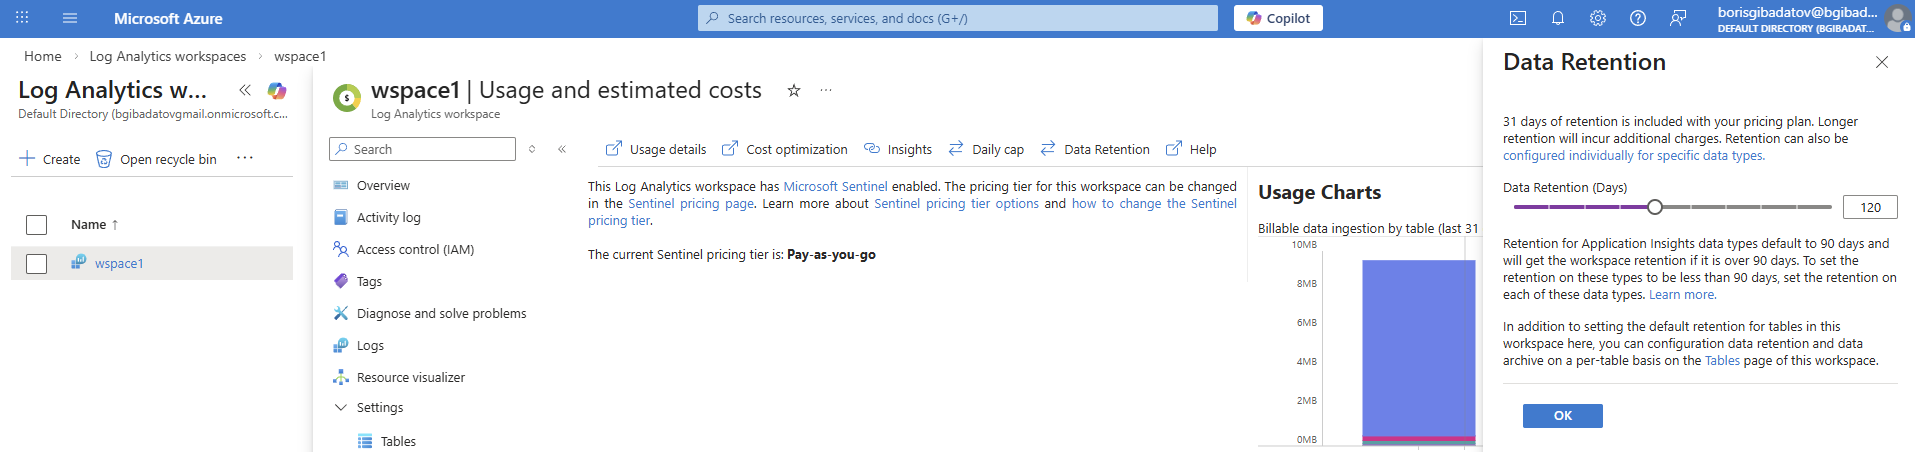The width and height of the screenshot is (1915, 452).
Task: Open the Azure portal hamburger menu
Action: (70, 18)
